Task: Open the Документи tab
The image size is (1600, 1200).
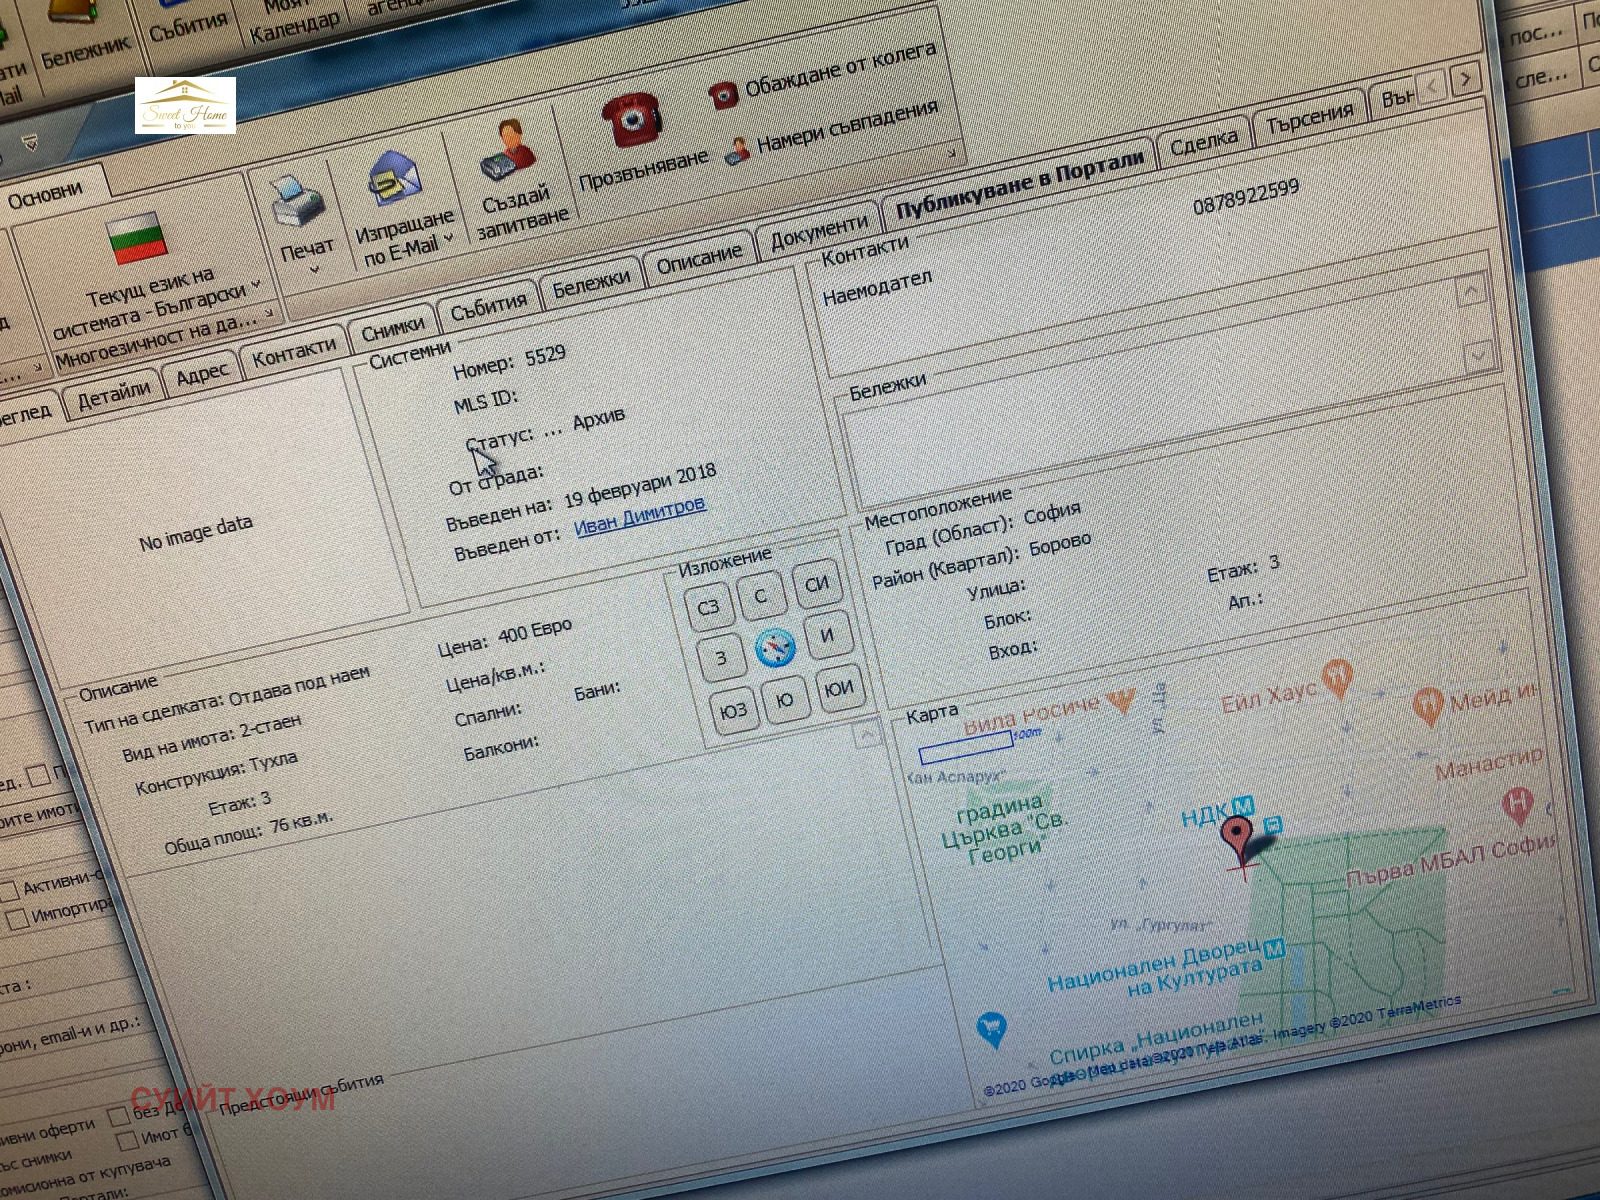Action: tap(819, 231)
